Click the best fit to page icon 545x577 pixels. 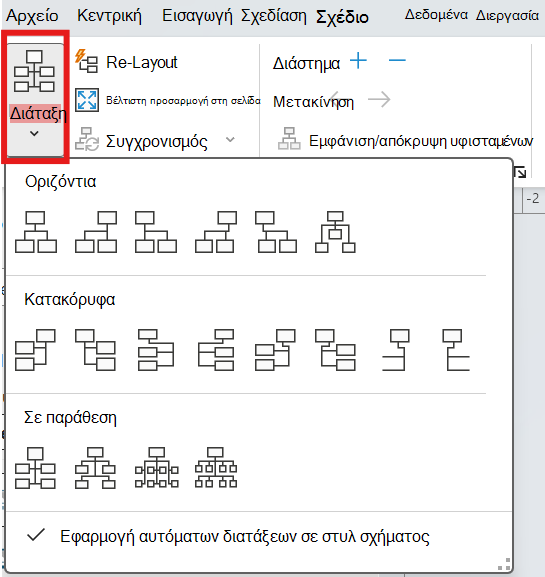(87, 100)
